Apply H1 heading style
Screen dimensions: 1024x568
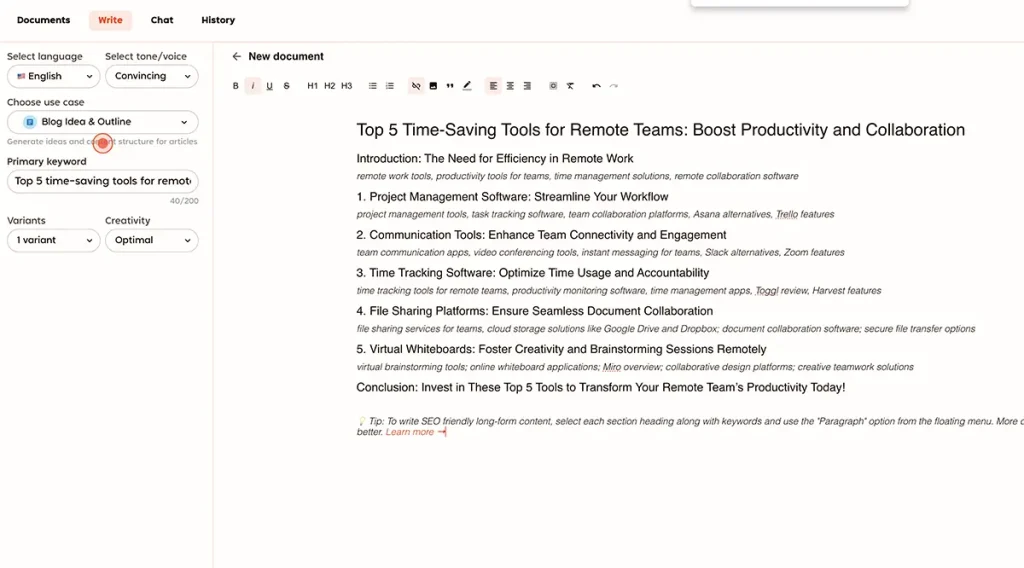click(x=312, y=86)
